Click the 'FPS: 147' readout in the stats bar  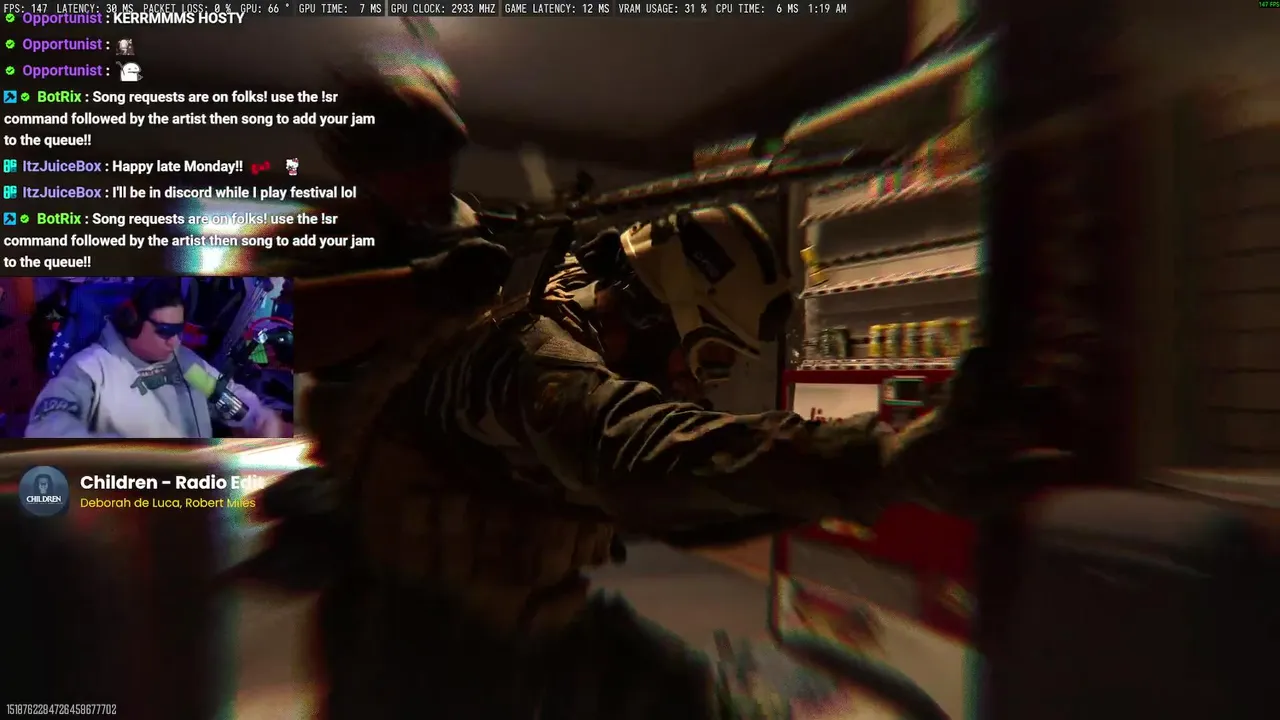(x=27, y=8)
